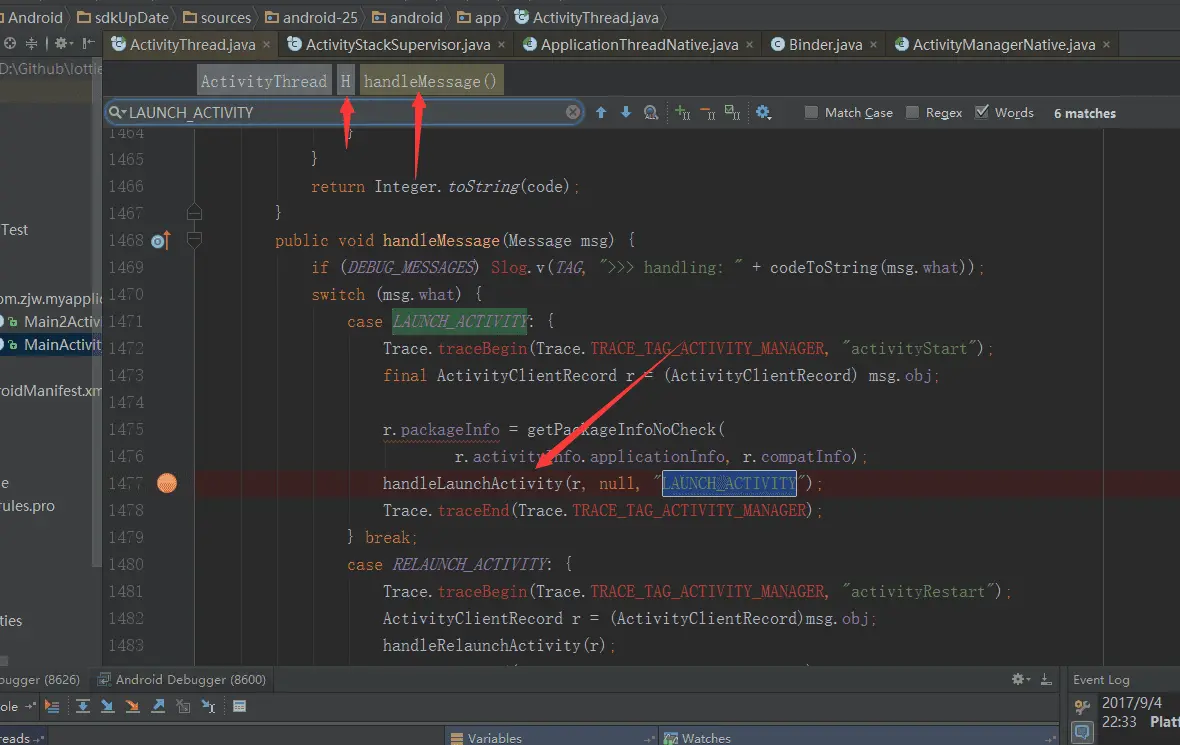This screenshot has width=1180, height=745.
Task: Go to next search occurrence arrow
Action: [x=625, y=112]
